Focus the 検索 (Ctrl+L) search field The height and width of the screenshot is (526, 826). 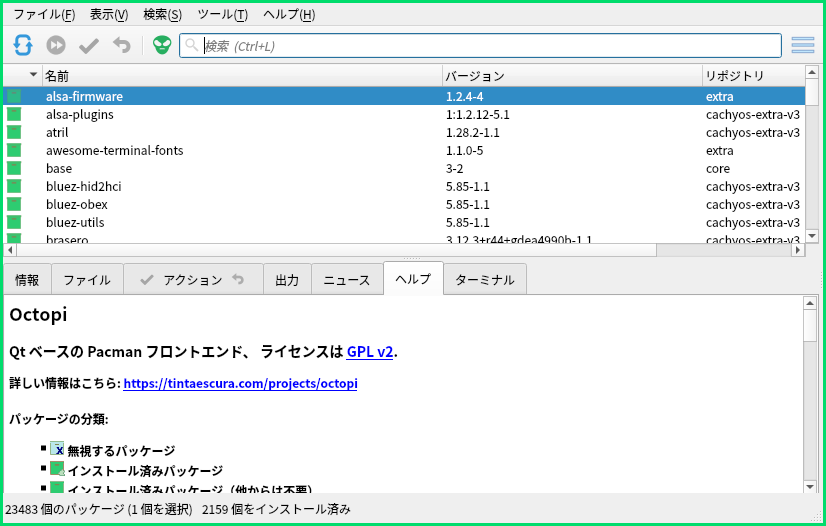coord(480,46)
